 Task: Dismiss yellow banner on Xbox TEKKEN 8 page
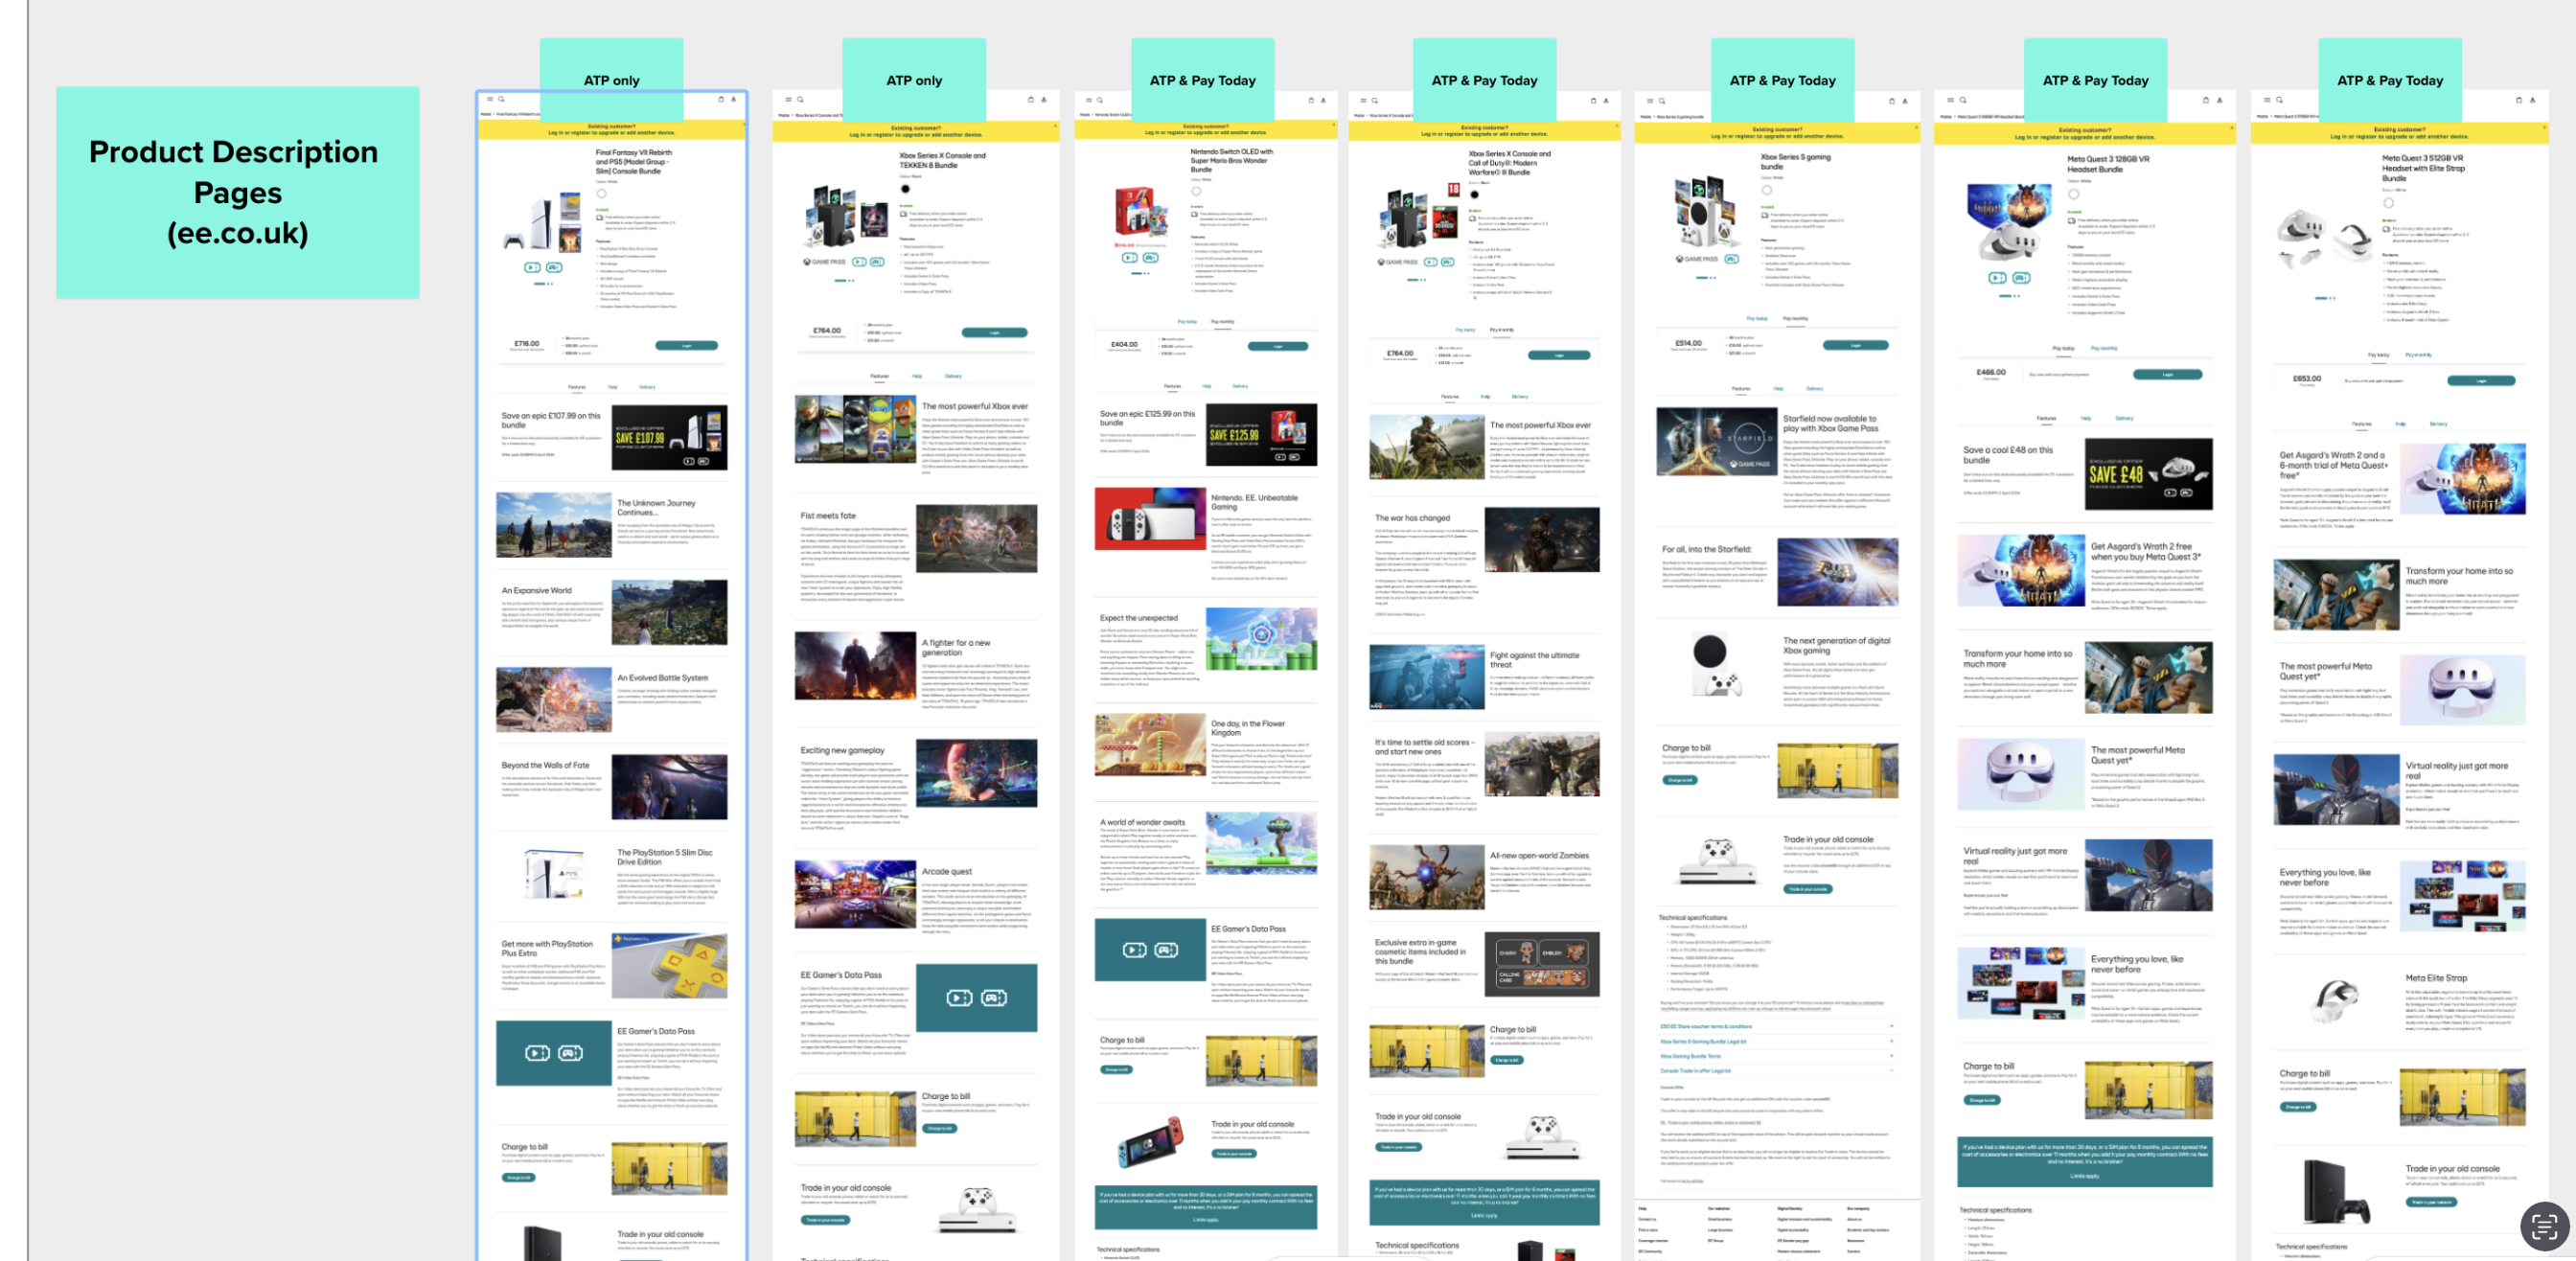click(x=1054, y=126)
